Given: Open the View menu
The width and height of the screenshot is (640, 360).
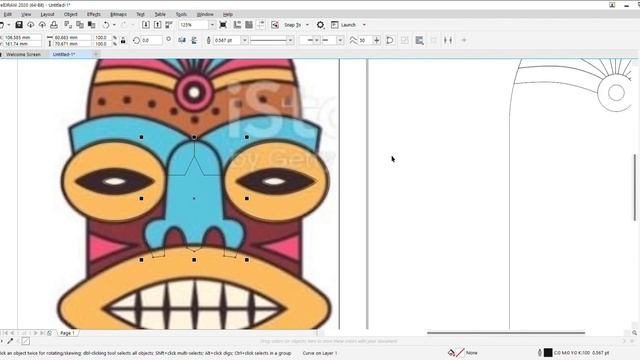Looking at the screenshot, I should (26, 14).
